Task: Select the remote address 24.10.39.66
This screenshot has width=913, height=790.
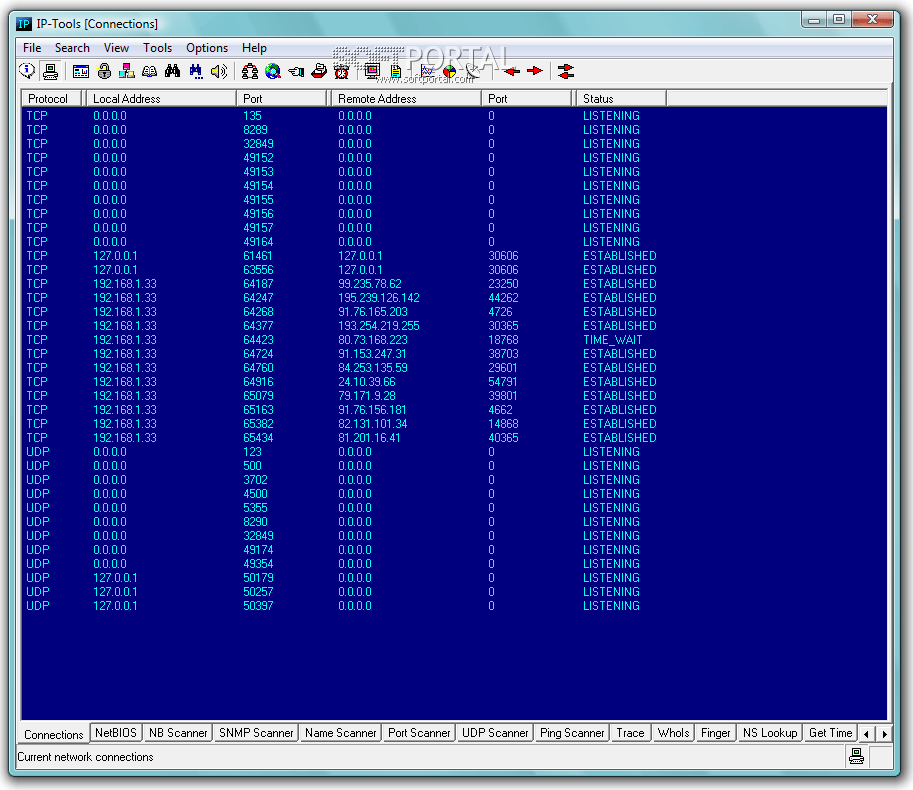Action: 366,381
